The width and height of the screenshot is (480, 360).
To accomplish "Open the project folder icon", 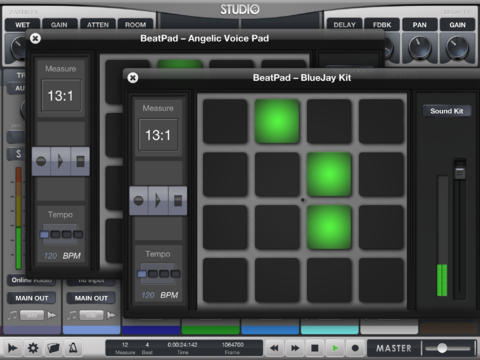I will [53, 348].
